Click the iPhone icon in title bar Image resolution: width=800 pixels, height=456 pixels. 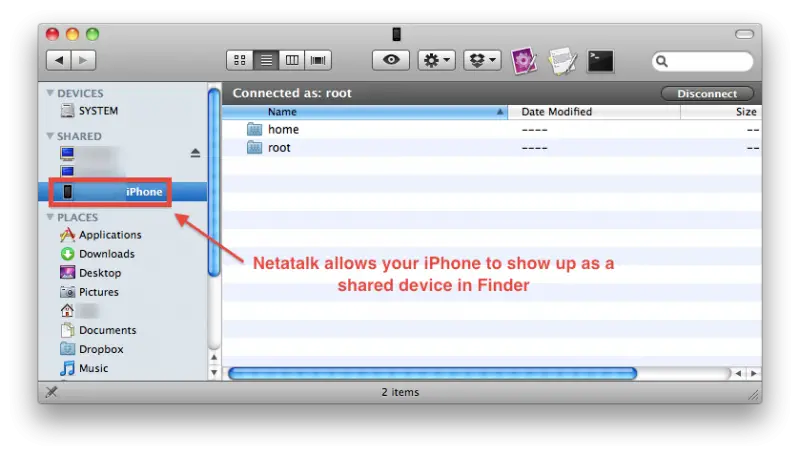pos(396,34)
